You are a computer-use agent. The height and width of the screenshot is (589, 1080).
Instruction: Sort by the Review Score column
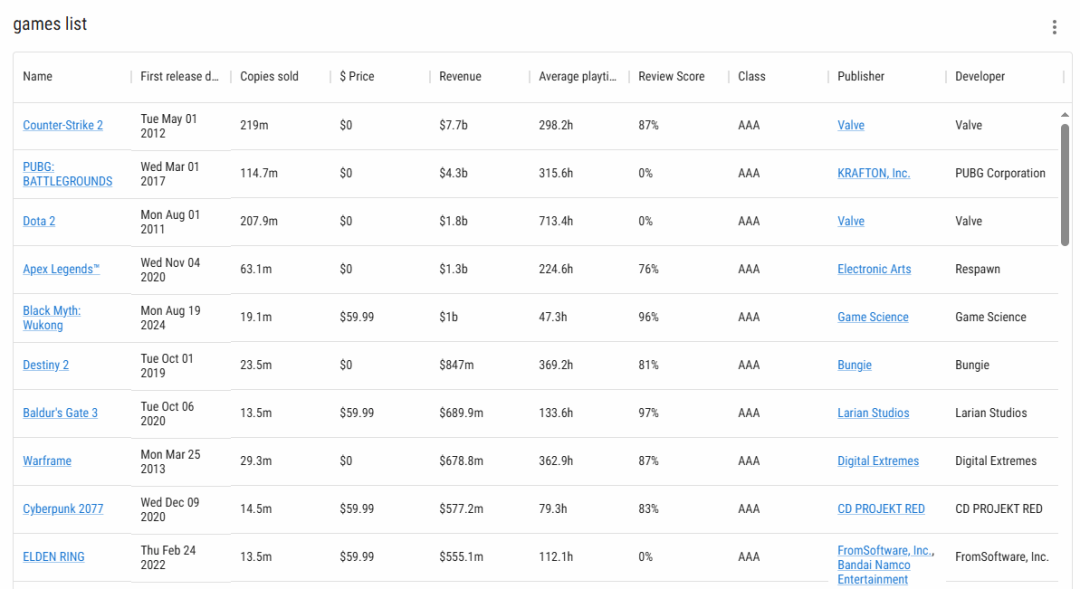click(672, 76)
